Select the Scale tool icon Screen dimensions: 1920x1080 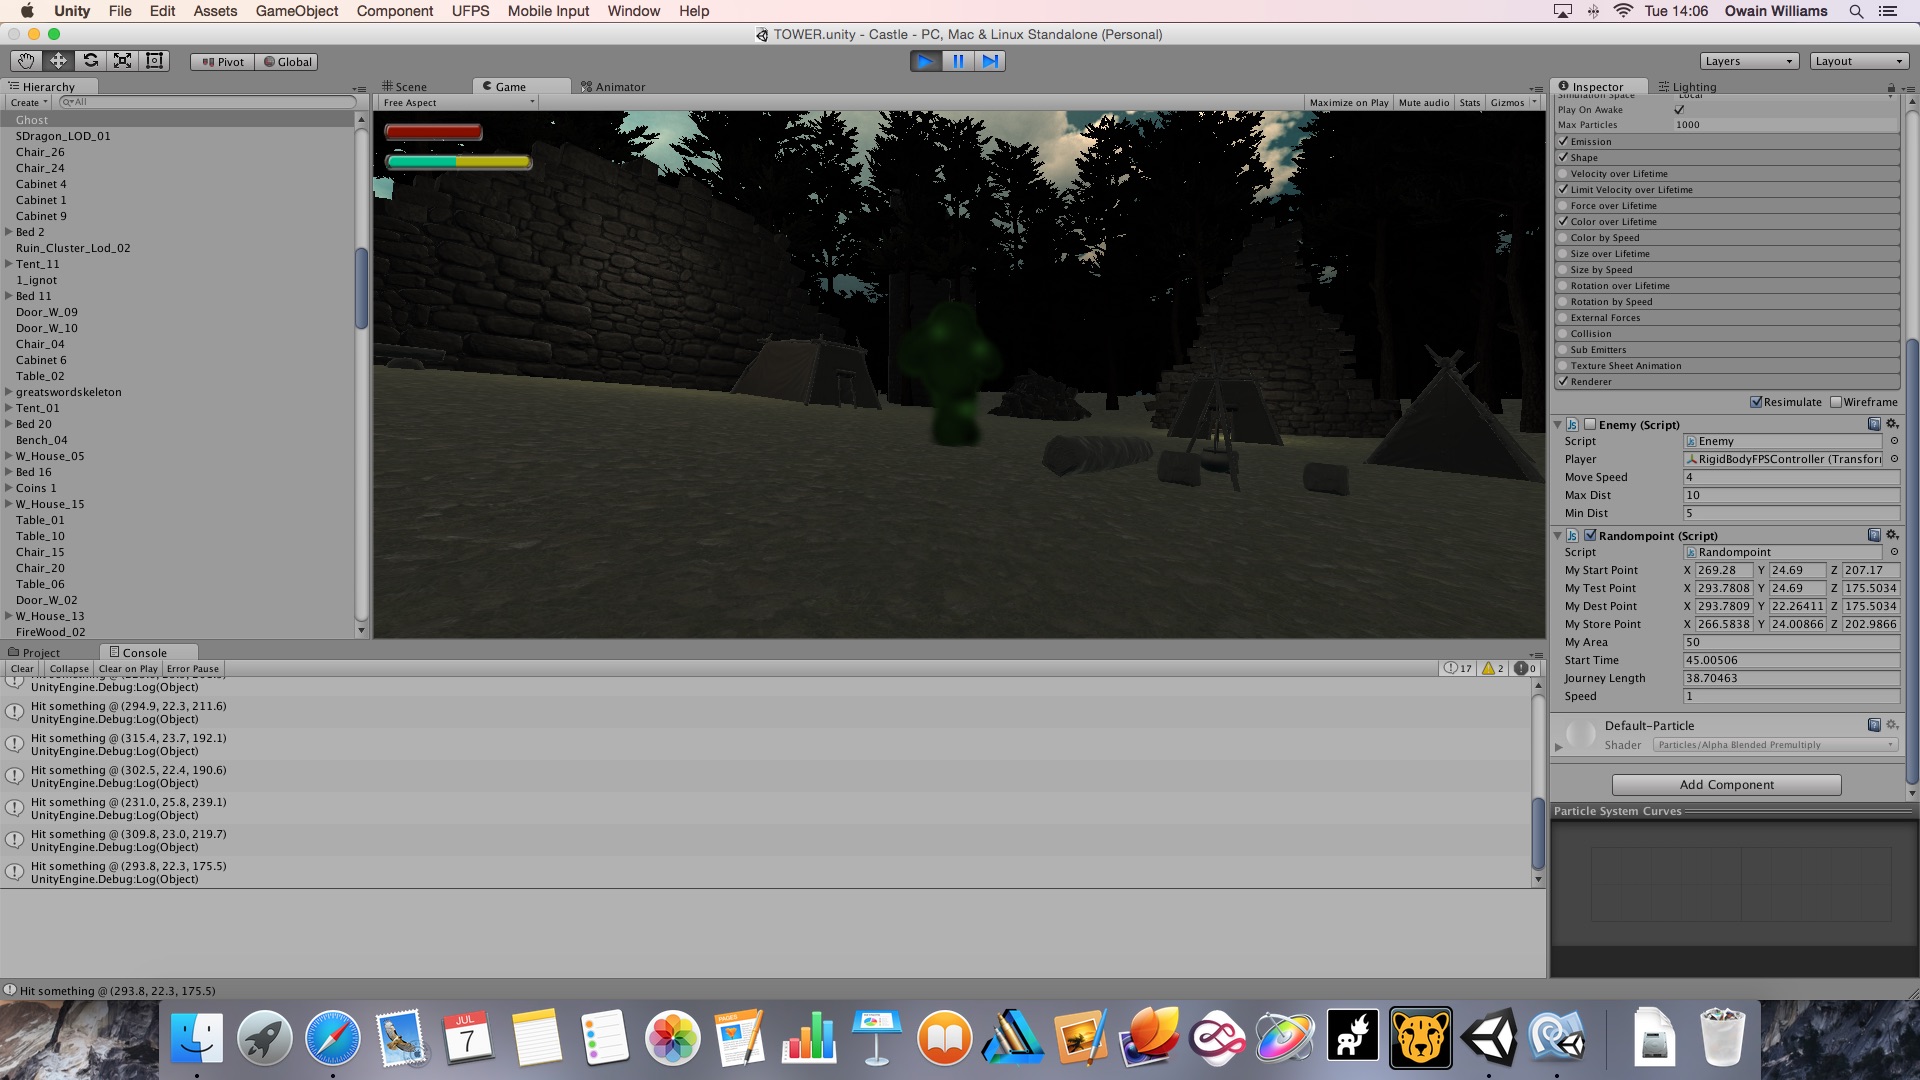123,61
